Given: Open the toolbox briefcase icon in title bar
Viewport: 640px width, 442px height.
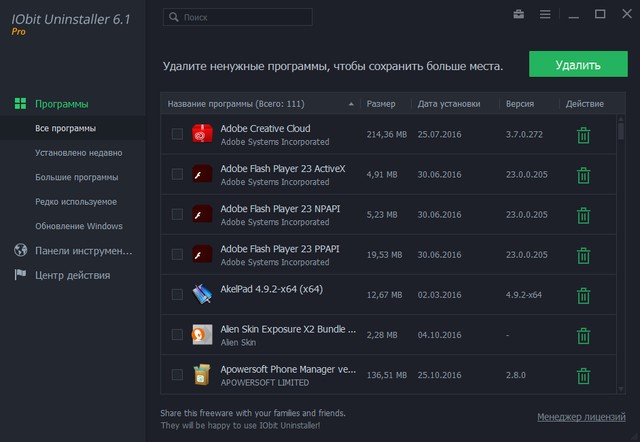Looking at the screenshot, I should [518, 15].
